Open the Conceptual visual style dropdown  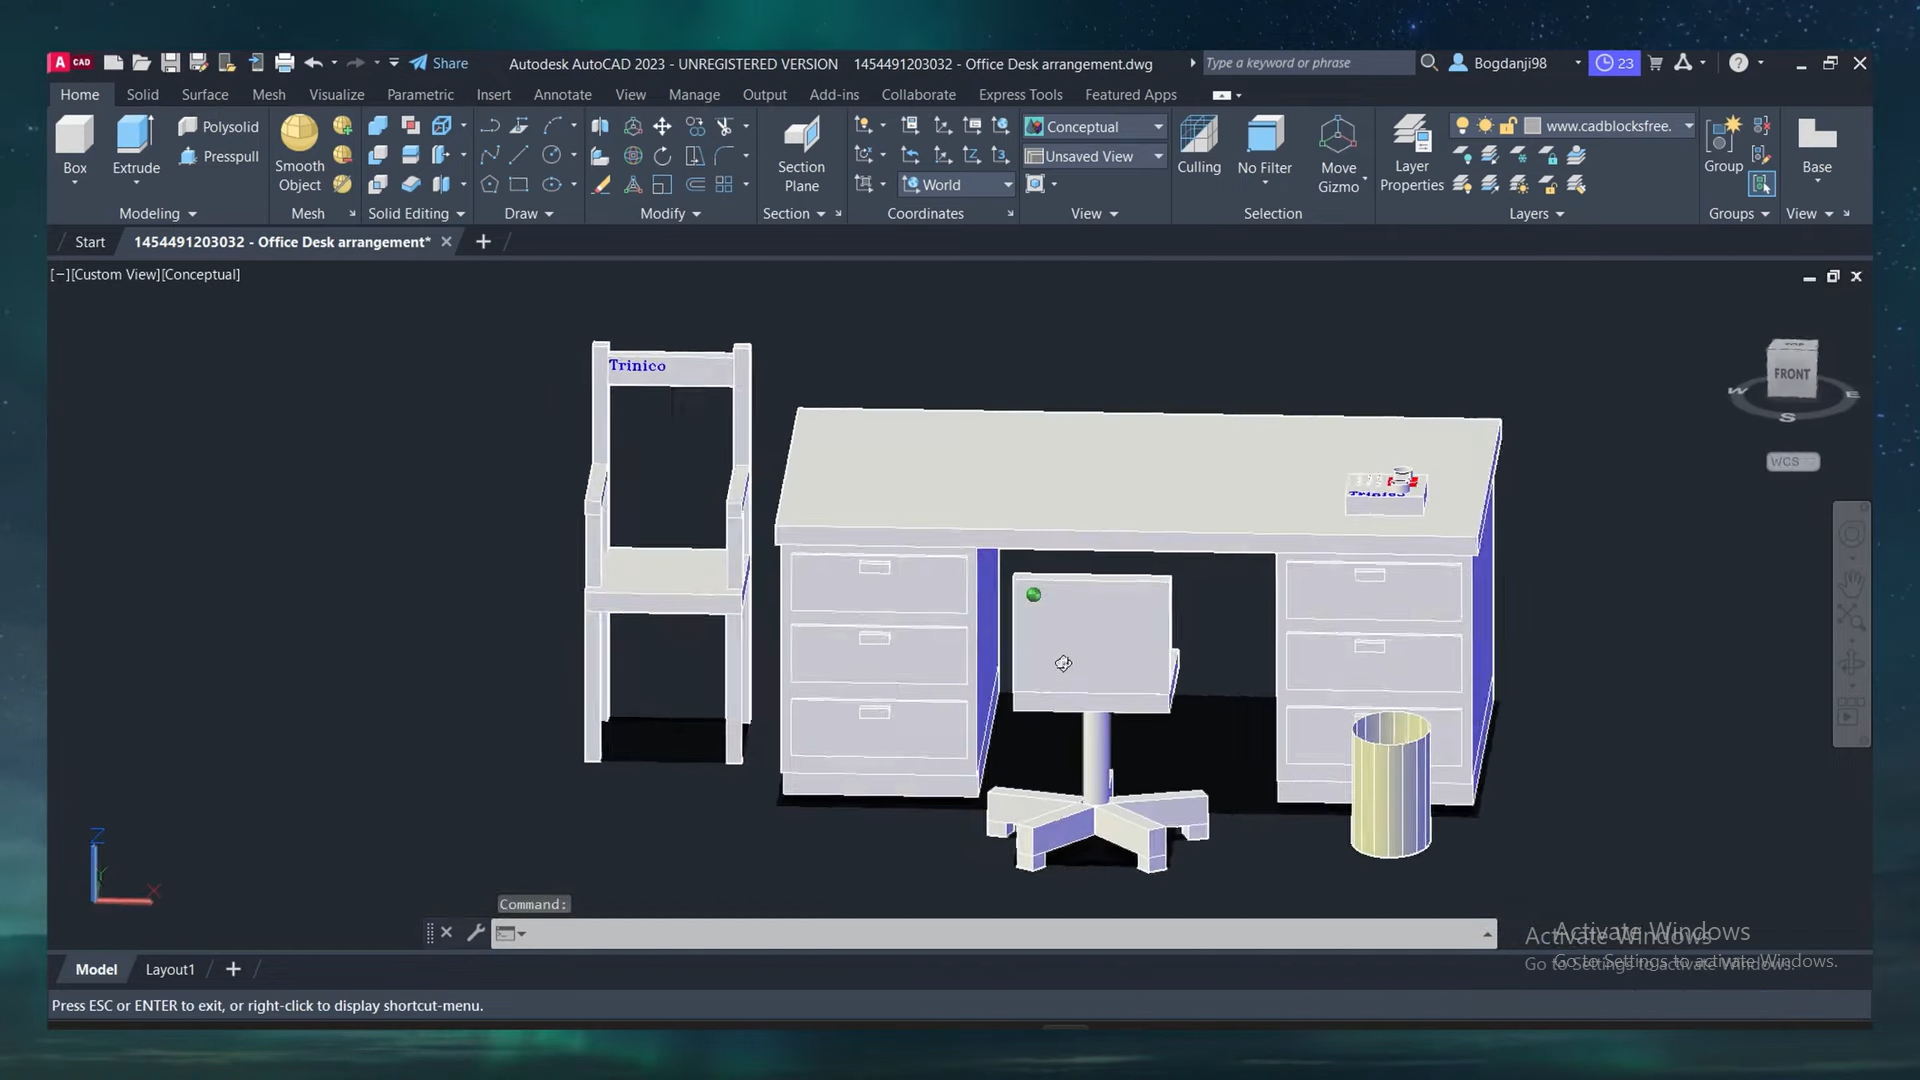tap(1094, 127)
